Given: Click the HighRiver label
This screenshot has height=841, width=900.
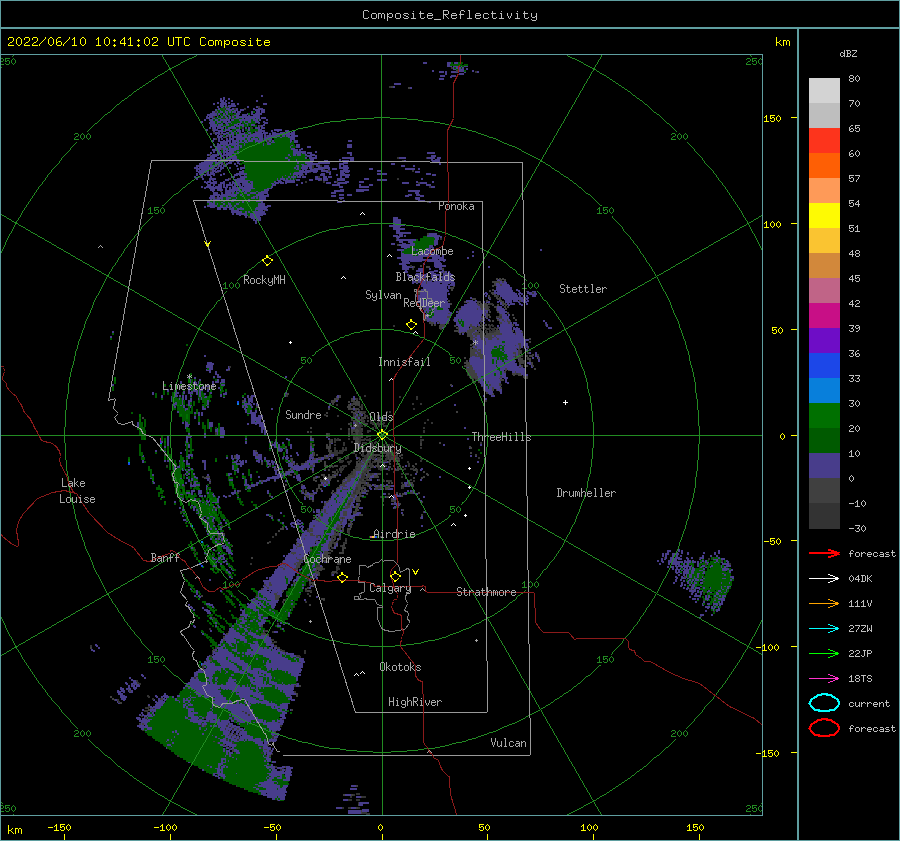Looking at the screenshot, I should (415, 702).
